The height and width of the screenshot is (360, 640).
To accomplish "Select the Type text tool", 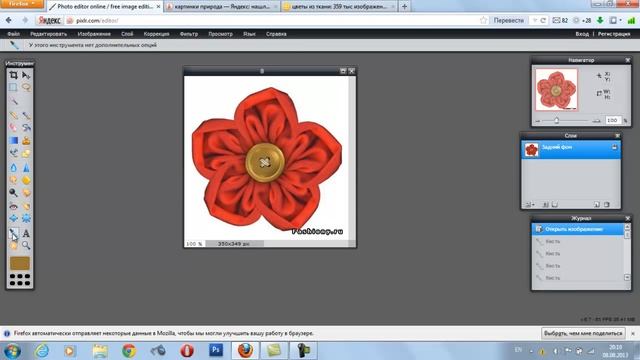I will (x=26, y=233).
